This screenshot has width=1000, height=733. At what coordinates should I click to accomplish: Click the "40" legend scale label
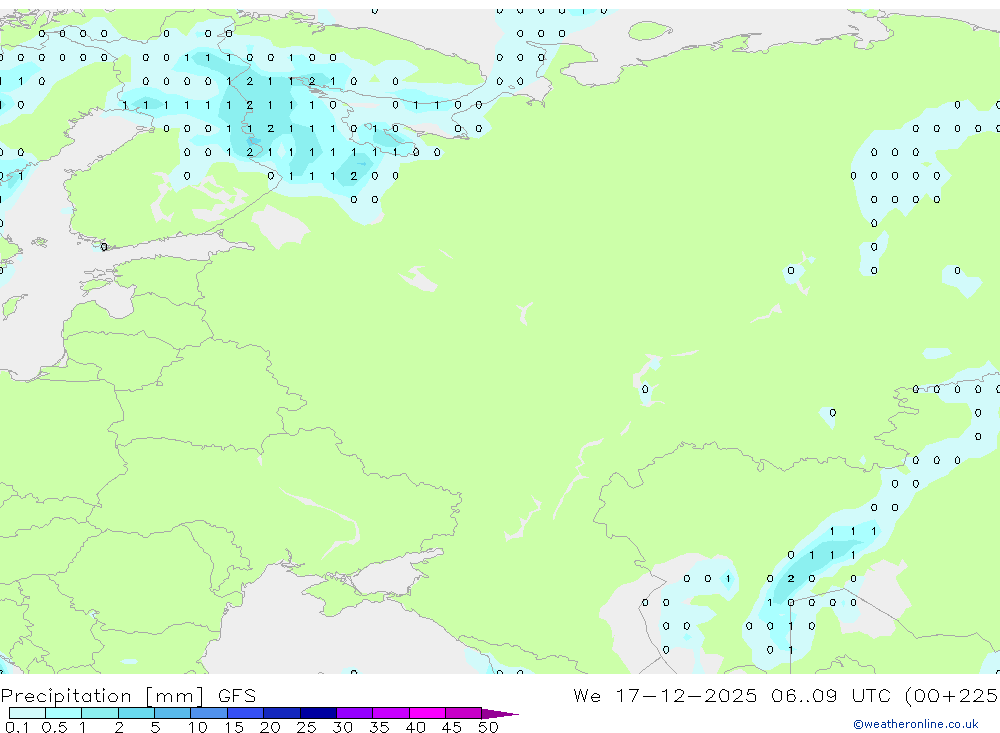pyautogui.click(x=415, y=727)
